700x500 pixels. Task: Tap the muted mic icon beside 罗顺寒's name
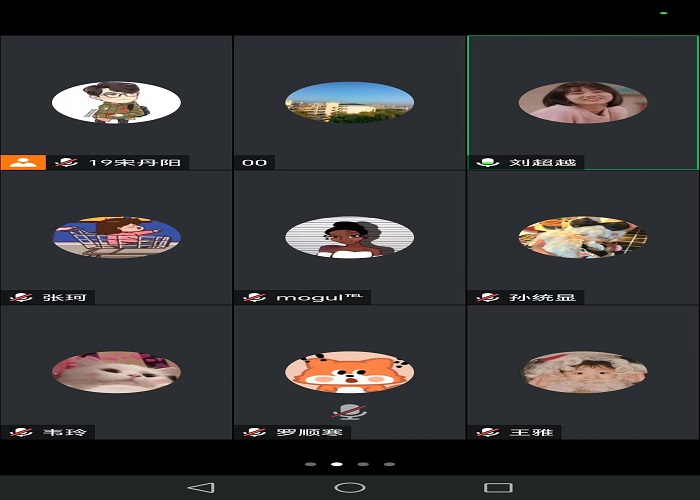[x=255, y=432]
